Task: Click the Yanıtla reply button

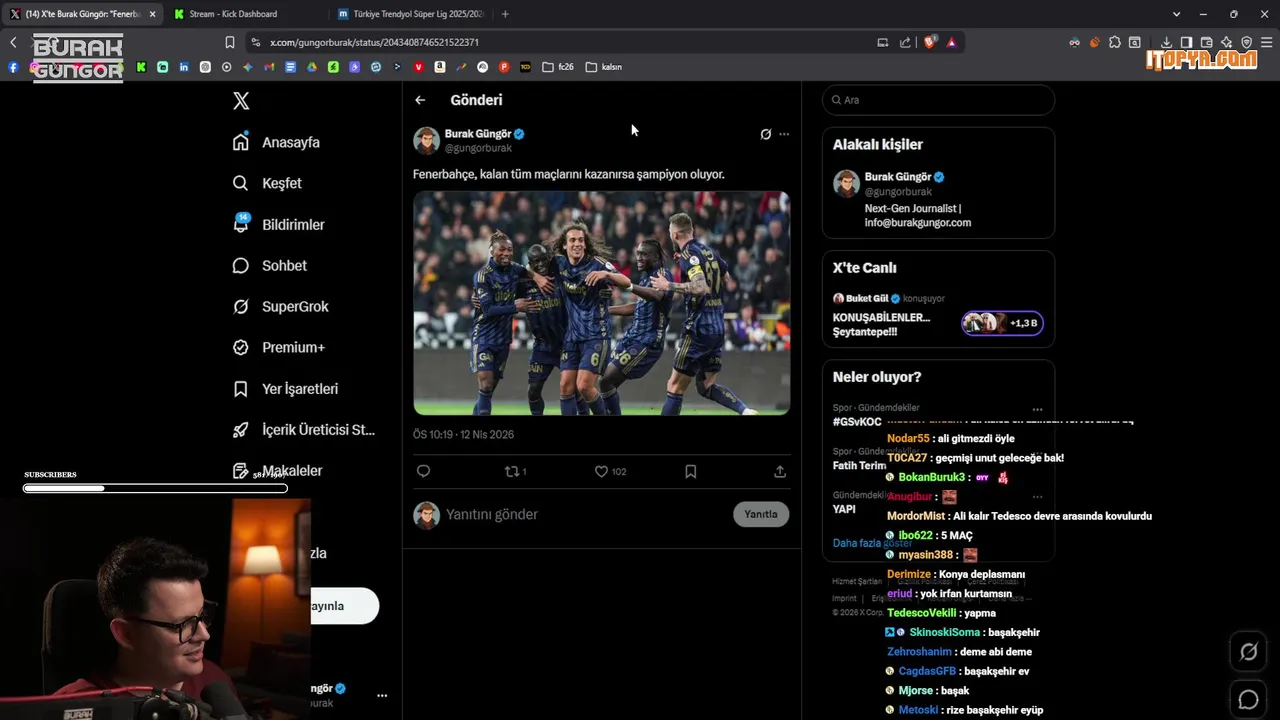Action: click(x=761, y=514)
